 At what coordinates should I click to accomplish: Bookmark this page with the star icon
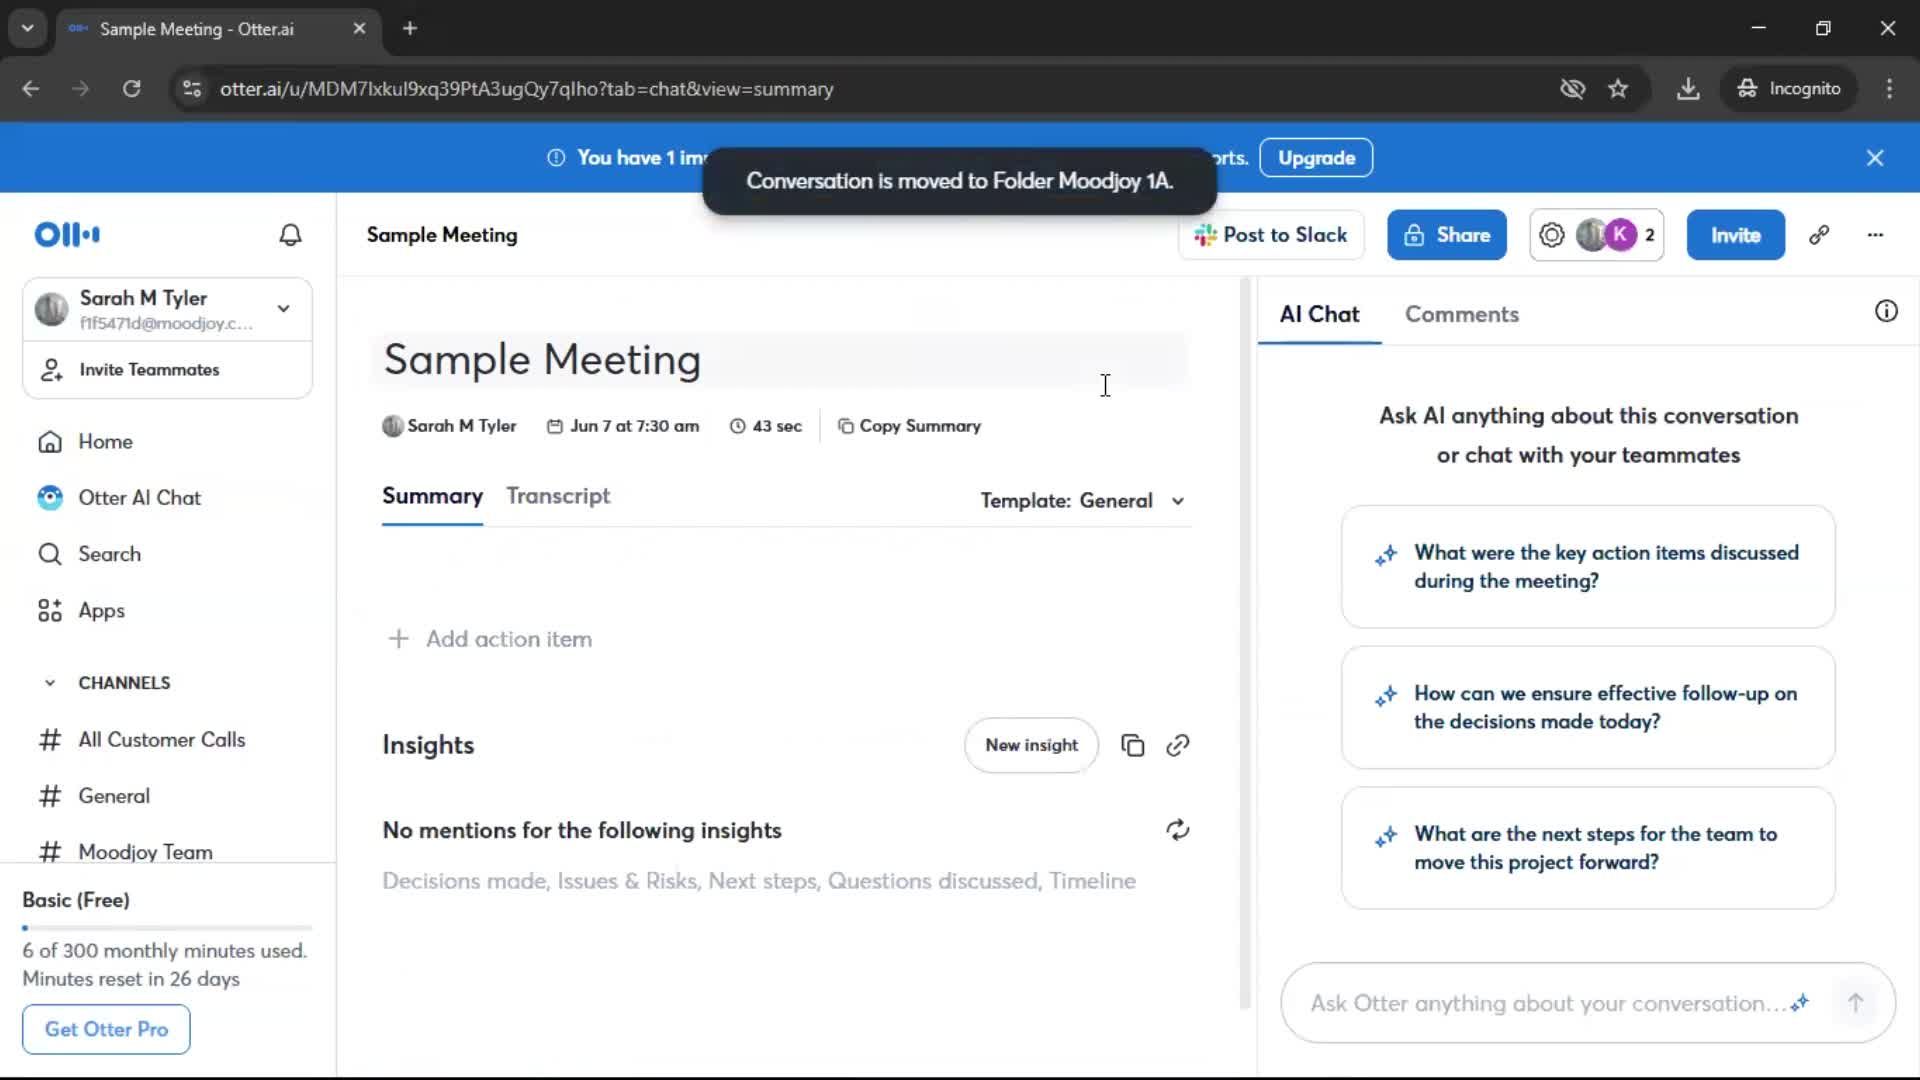coord(1618,89)
